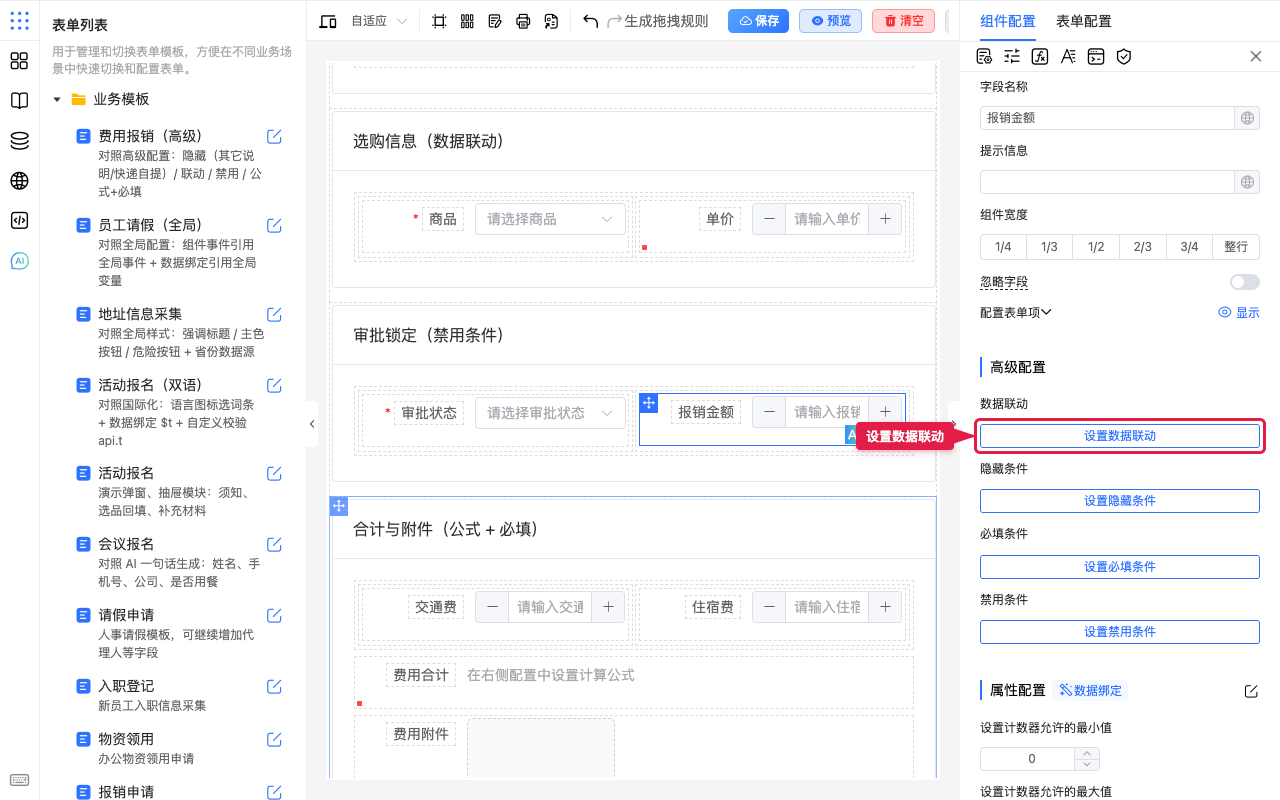
Task: Open the shield validation icon in right panel
Action: [x=1124, y=56]
